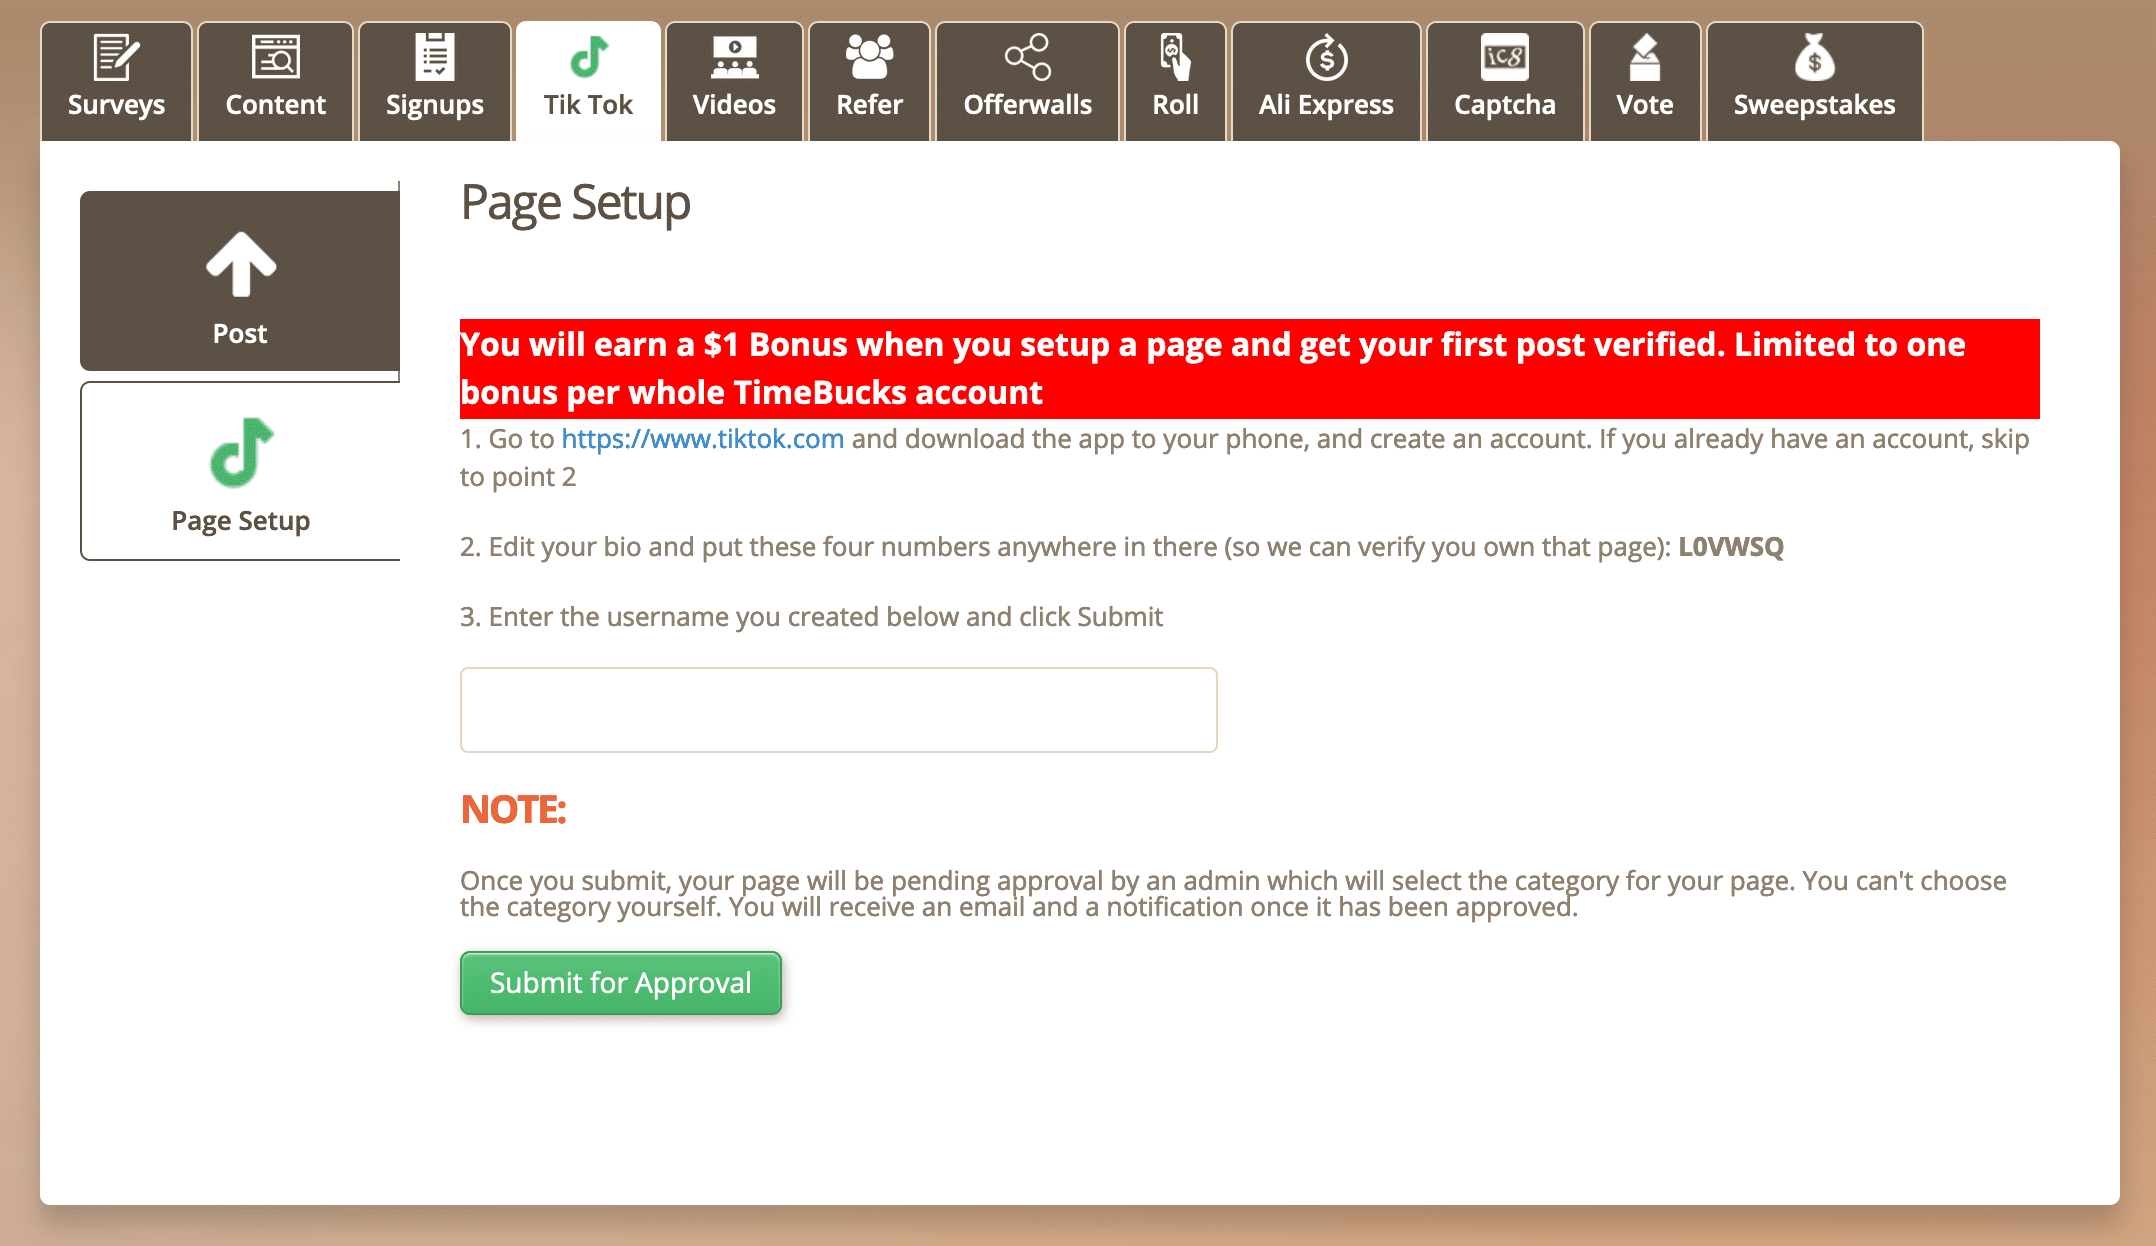Click the Surveys clipboard icon
2156x1246 pixels.
point(116,57)
